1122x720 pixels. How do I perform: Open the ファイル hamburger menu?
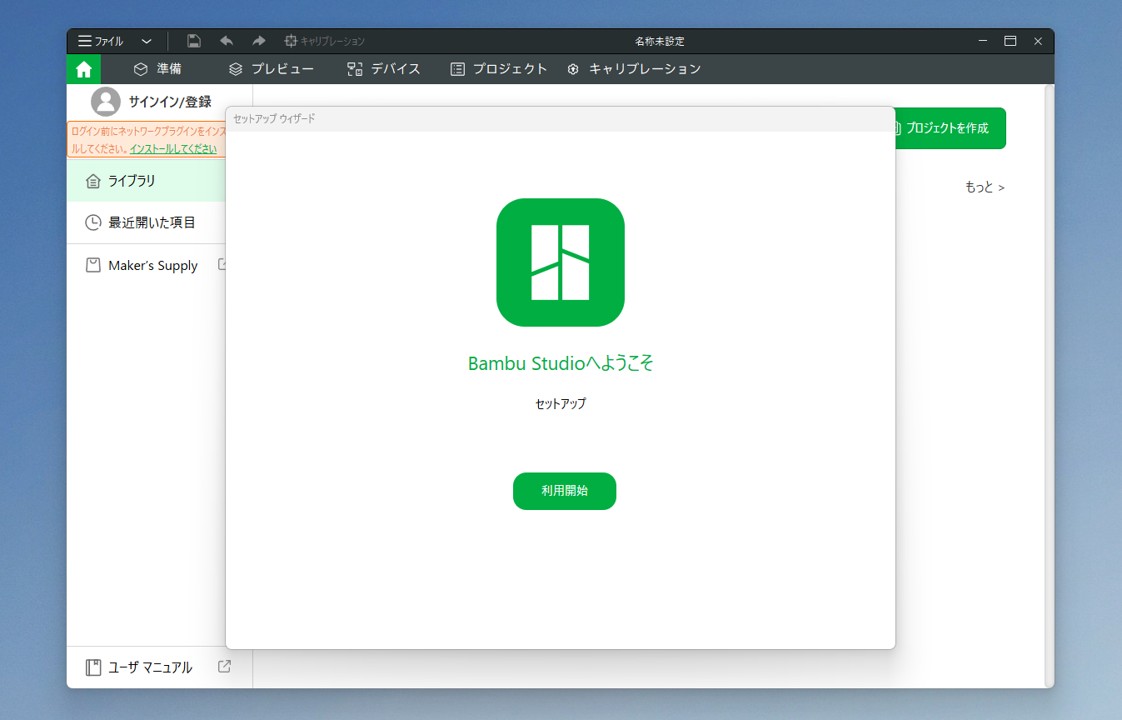click(x=100, y=42)
